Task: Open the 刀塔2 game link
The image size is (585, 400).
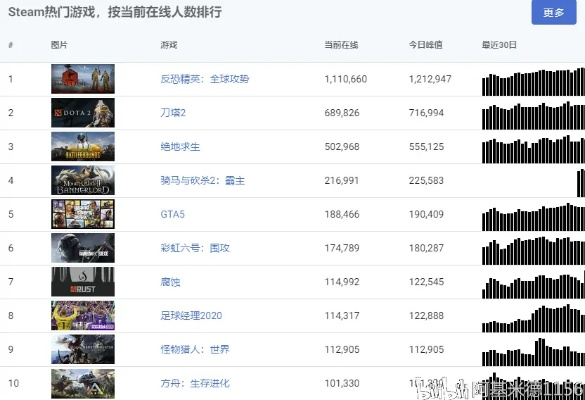Action: point(173,113)
